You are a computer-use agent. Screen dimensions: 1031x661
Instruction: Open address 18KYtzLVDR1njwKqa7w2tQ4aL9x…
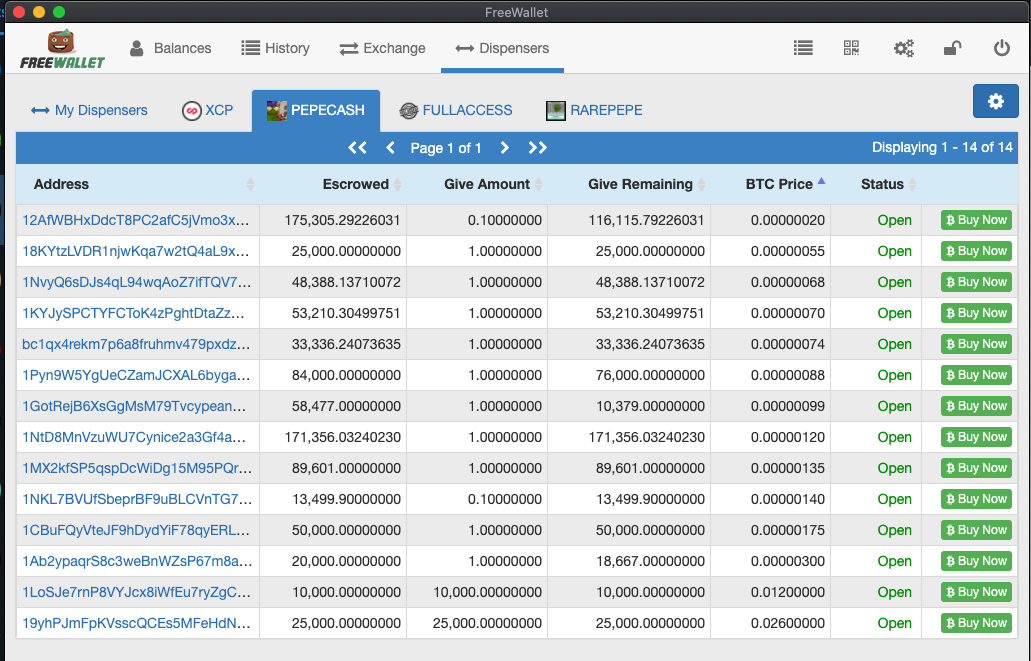click(135, 251)
